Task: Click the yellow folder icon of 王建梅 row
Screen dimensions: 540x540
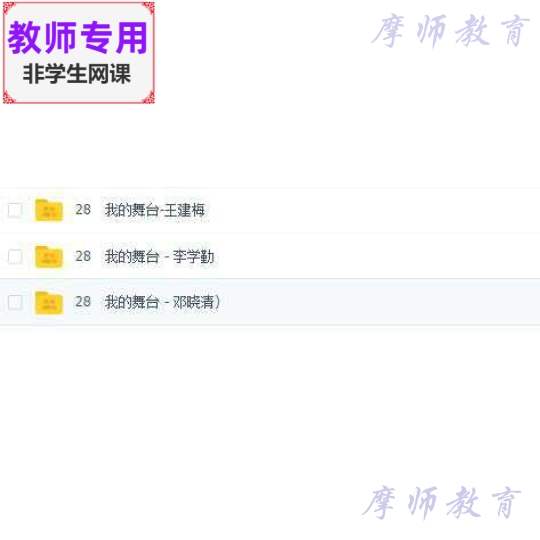Action: click(x=49, y=210)
